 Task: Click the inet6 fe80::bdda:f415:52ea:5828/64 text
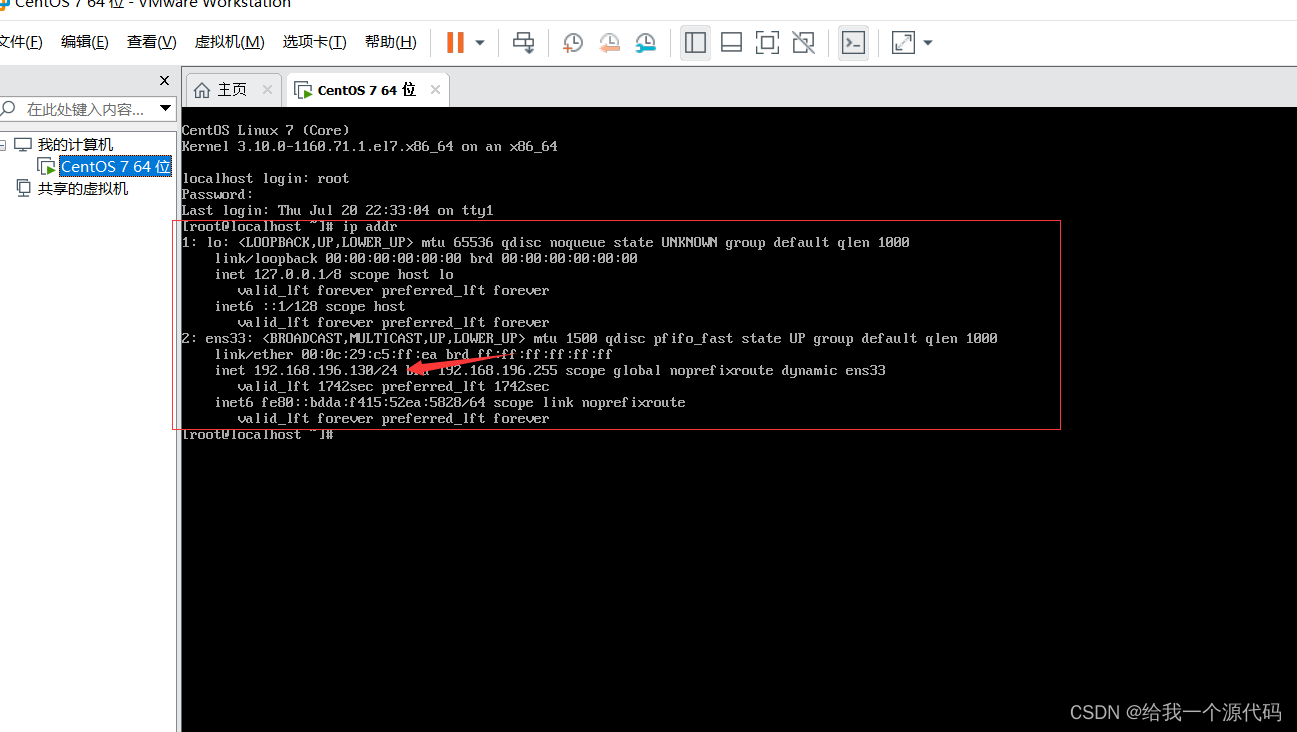pyautogui.click(x=349, y=403)
